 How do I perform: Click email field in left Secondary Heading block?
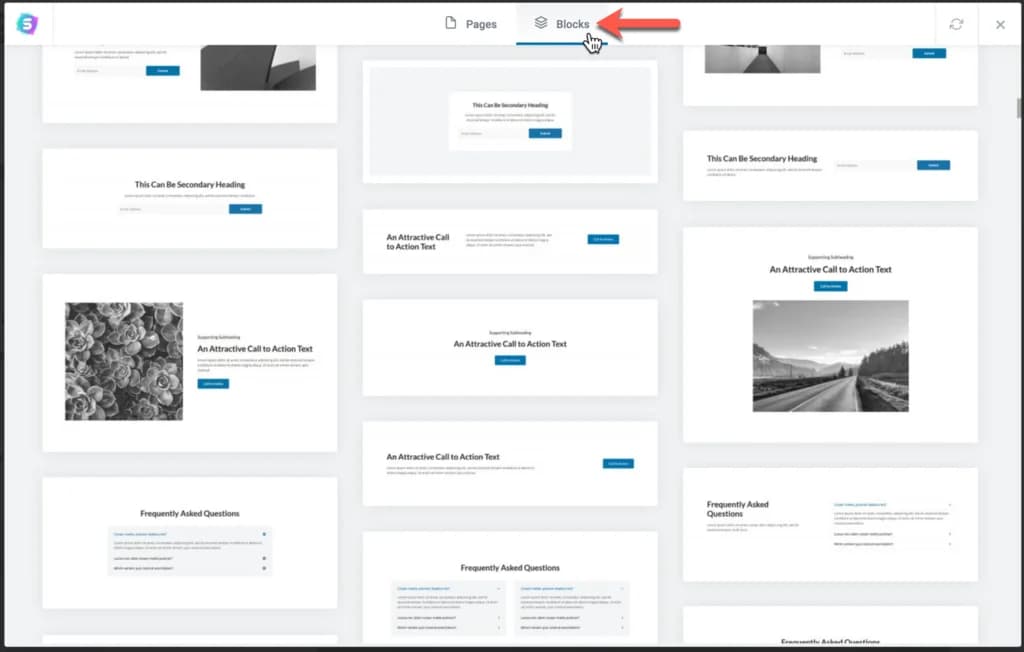(x=172, y=209)
